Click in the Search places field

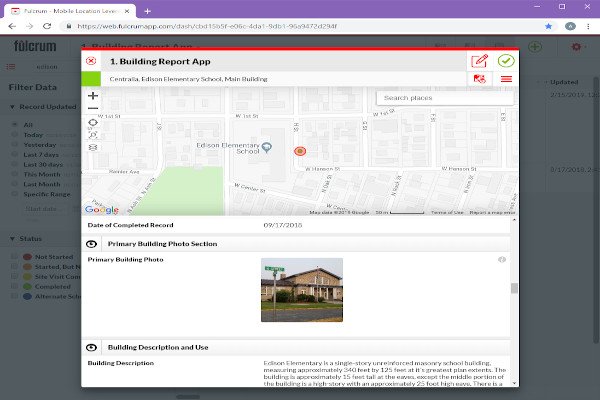pyautogui.click(x=445, y=98)
